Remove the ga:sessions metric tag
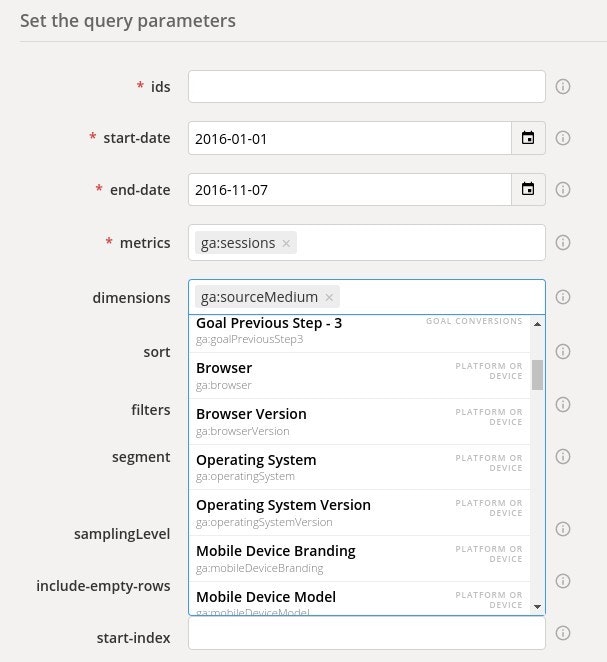The width and height of the screenshot is (607, 662). (x=286, y=243)
